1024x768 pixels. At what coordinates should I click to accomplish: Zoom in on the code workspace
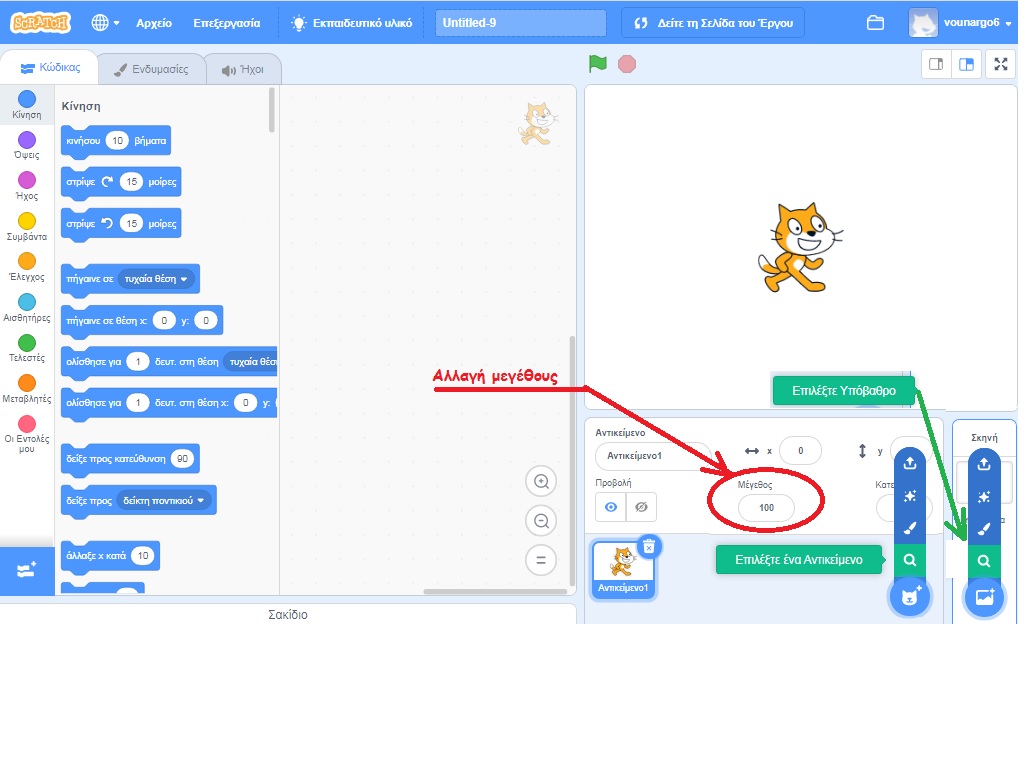[x=541, y=482]
